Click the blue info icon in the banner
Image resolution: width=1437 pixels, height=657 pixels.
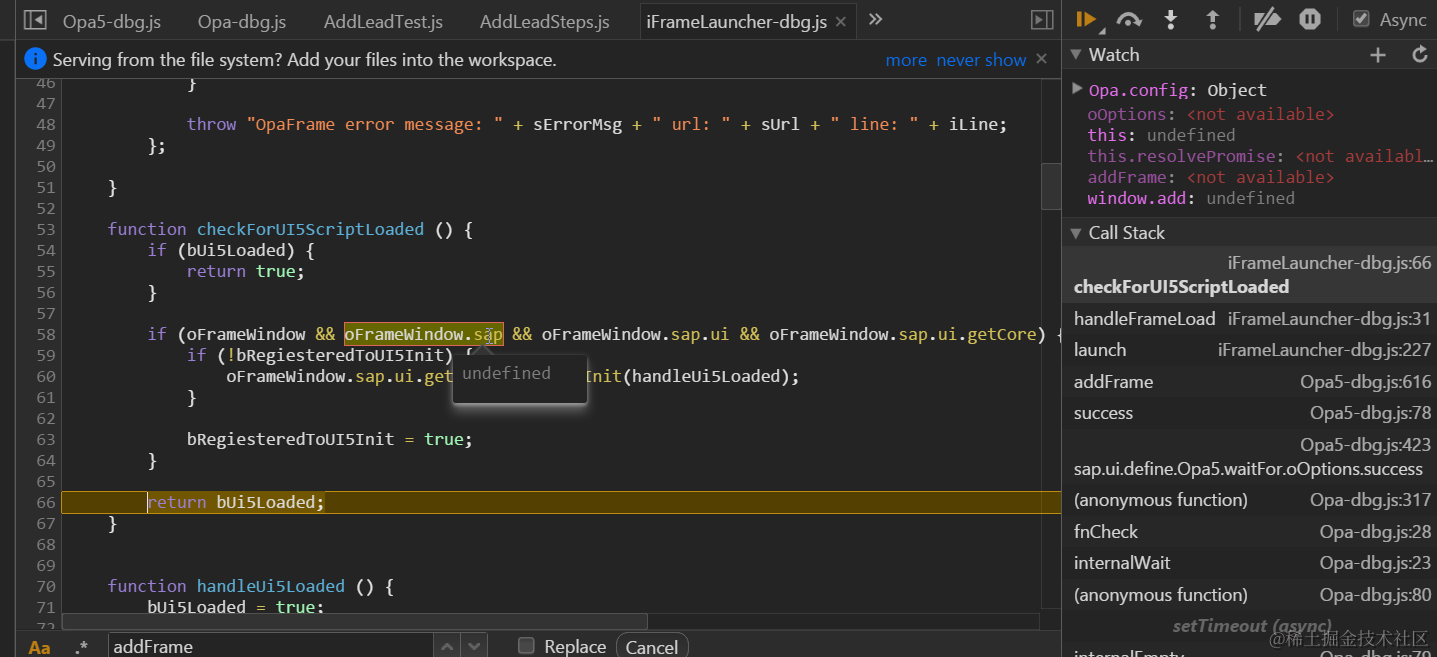[x=35, y=59]
